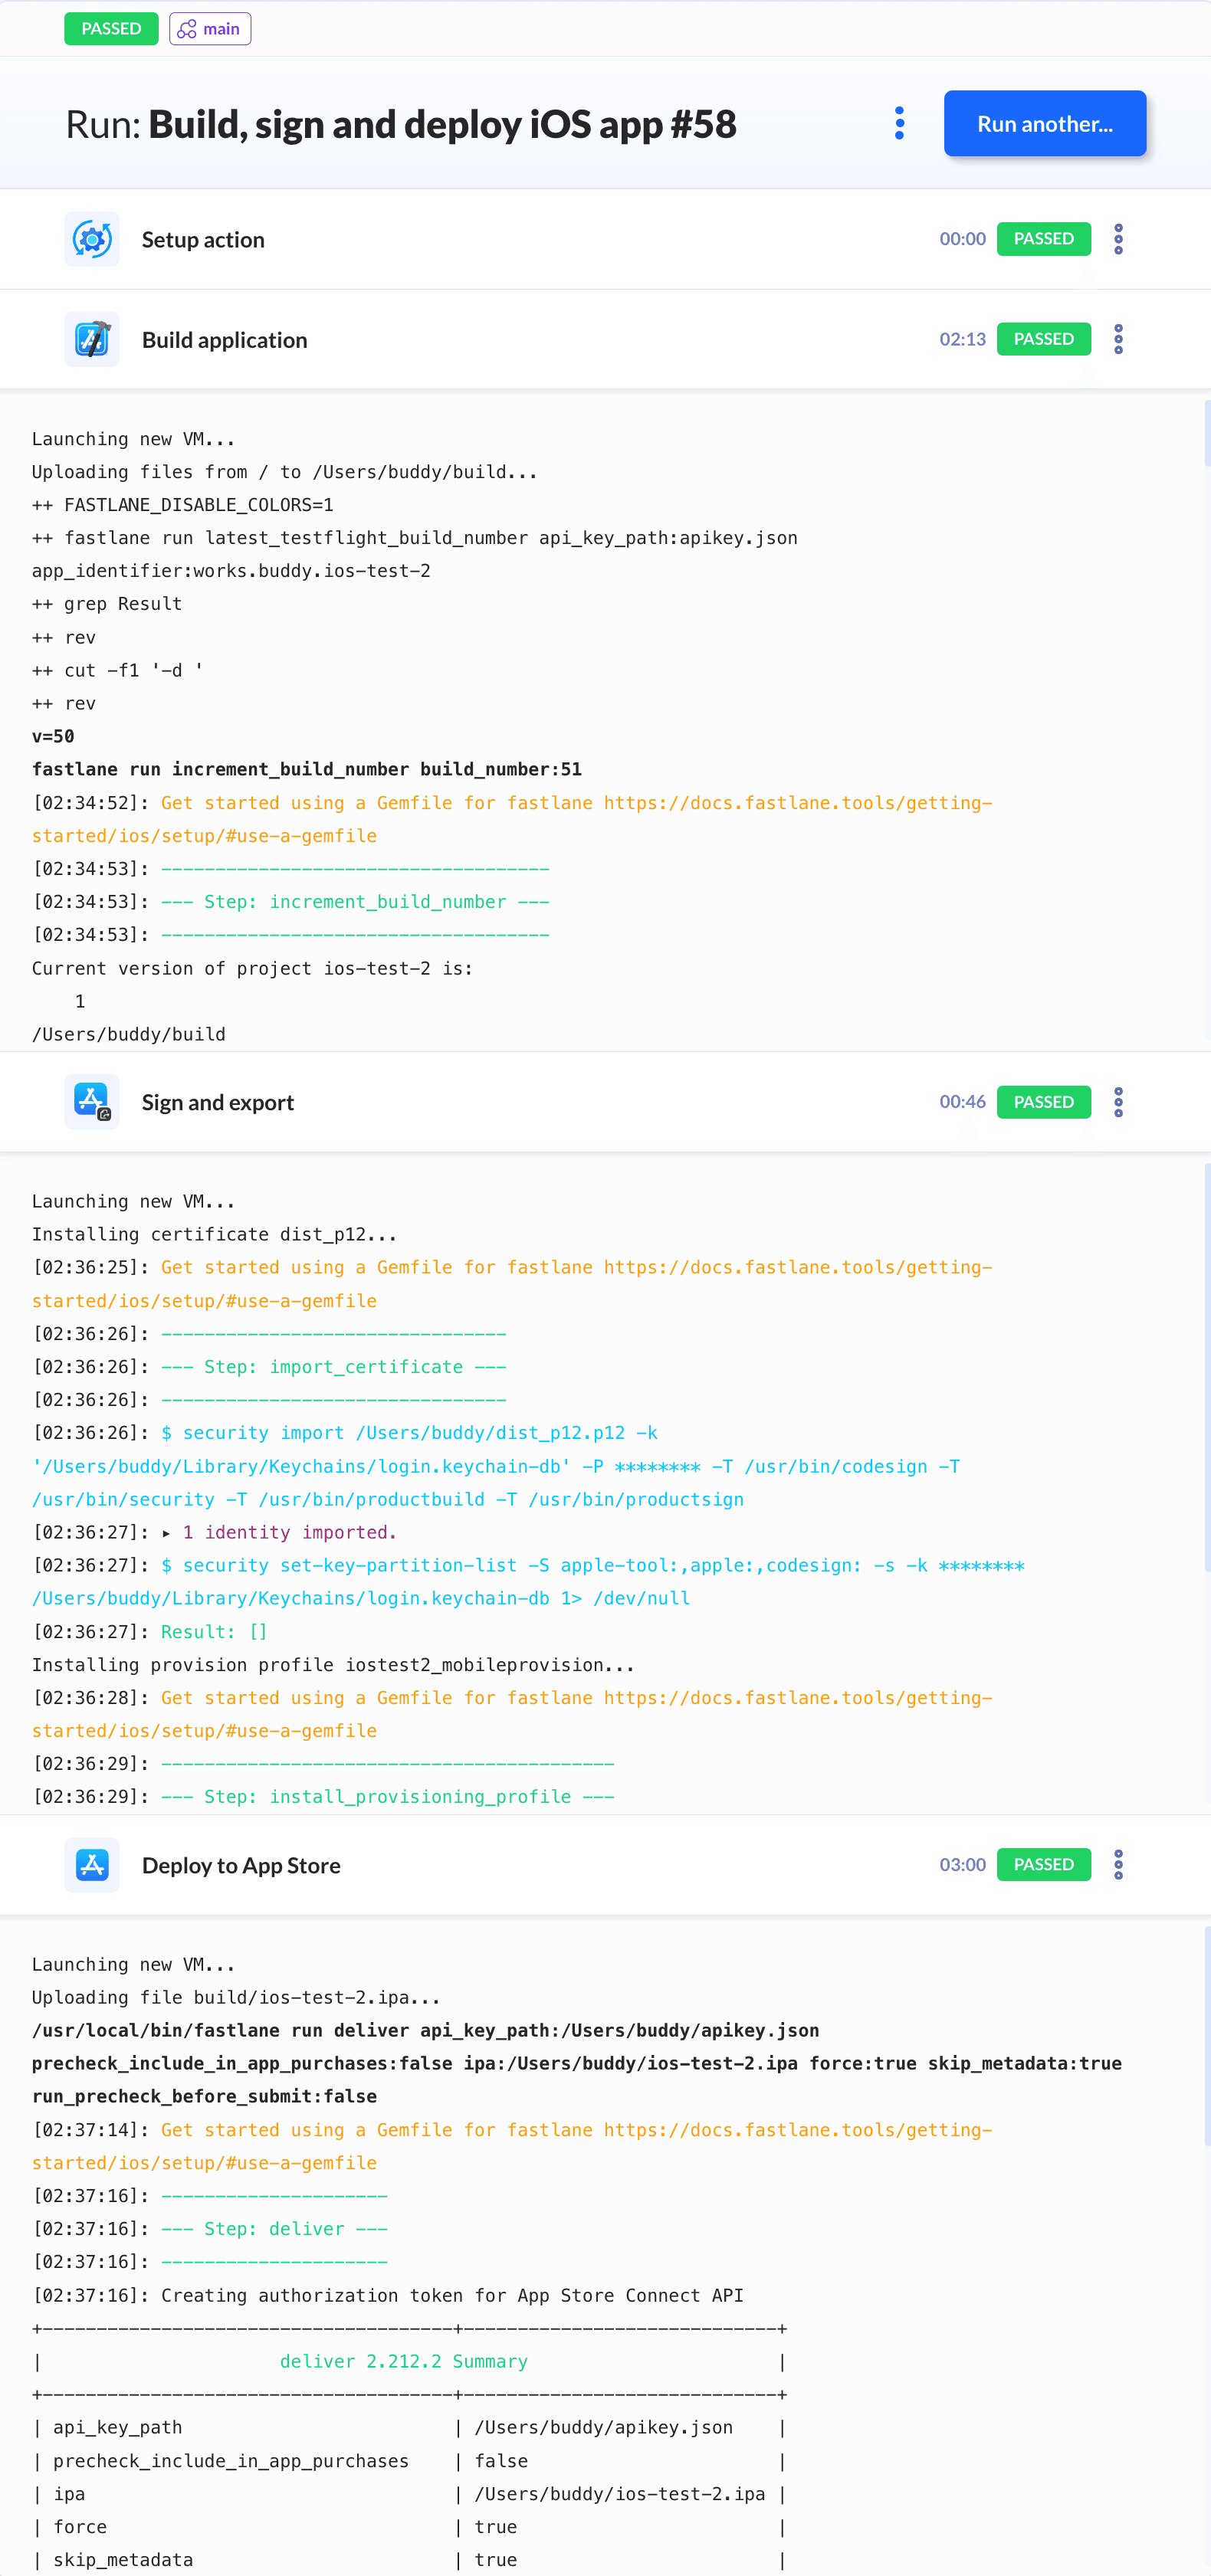Click the 'Installing certificate dist_p12...' line
Image resolution: width=1211 pixels, height=2576 pixels.
215,1234
